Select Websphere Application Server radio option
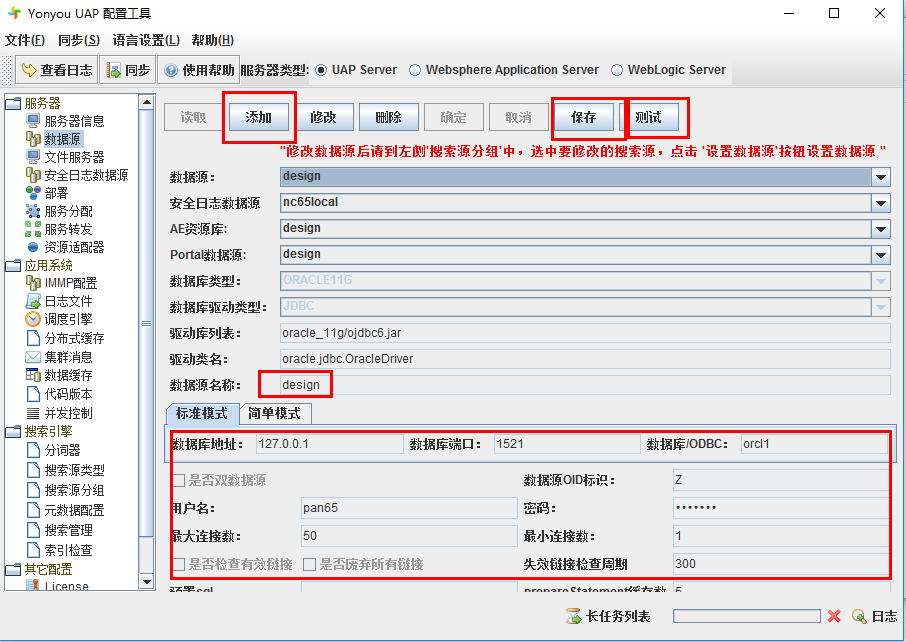Screen dimensions: 906x642 coord(415,70)
